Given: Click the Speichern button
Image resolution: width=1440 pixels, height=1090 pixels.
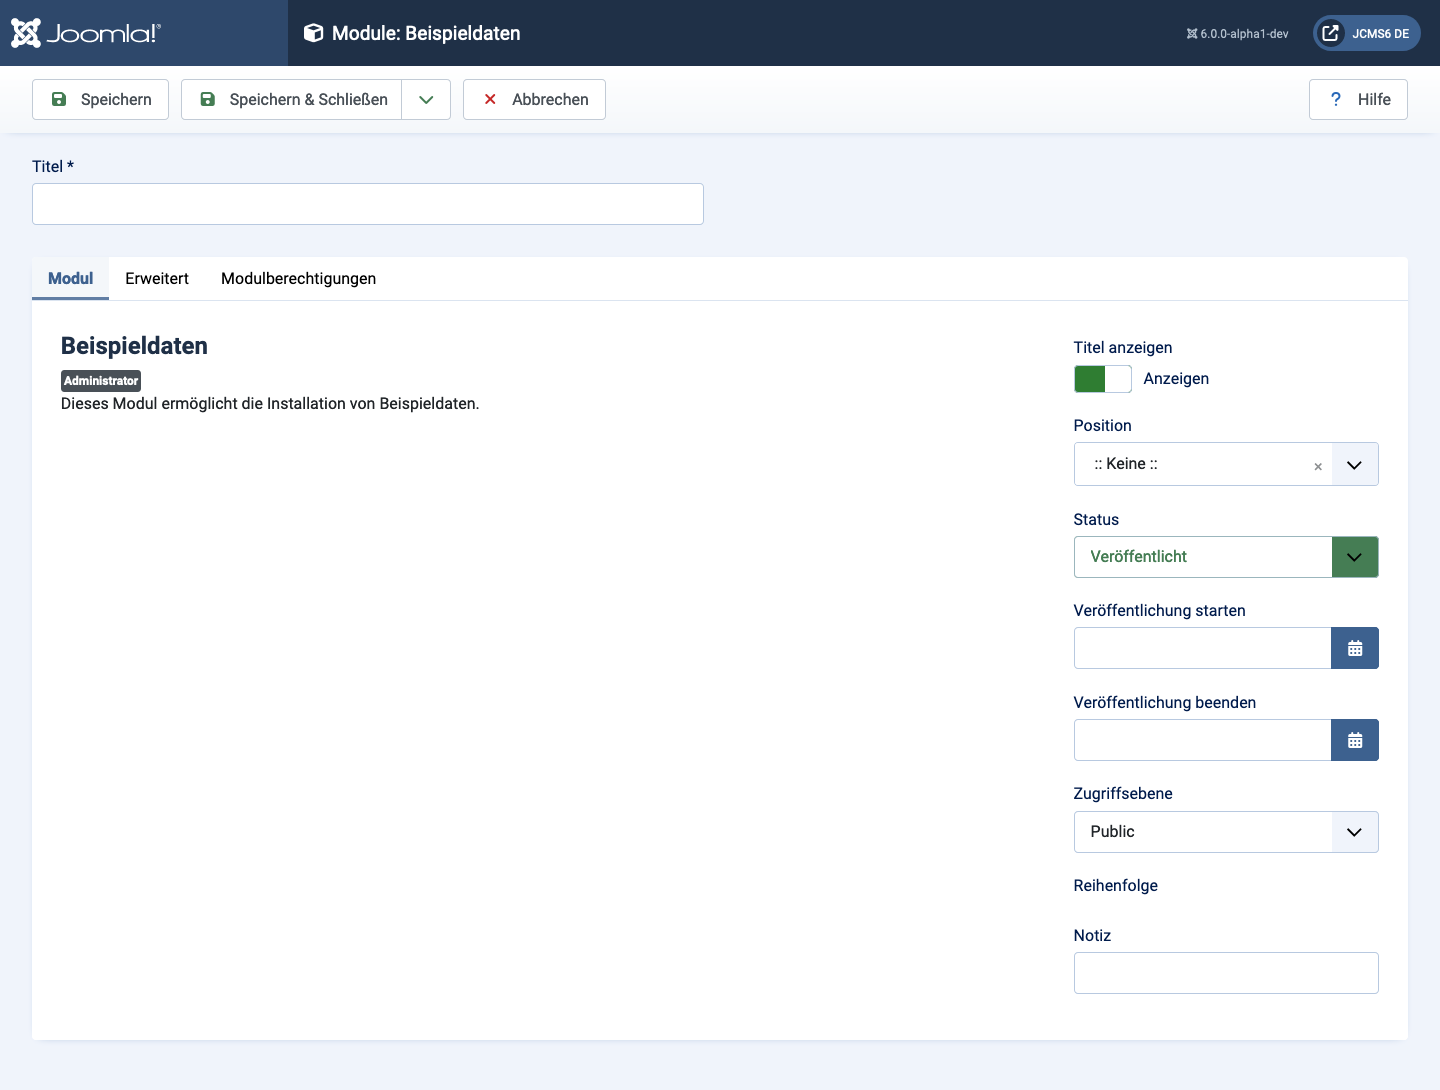Looking at the screenshot, I should (x=100, y=99).
